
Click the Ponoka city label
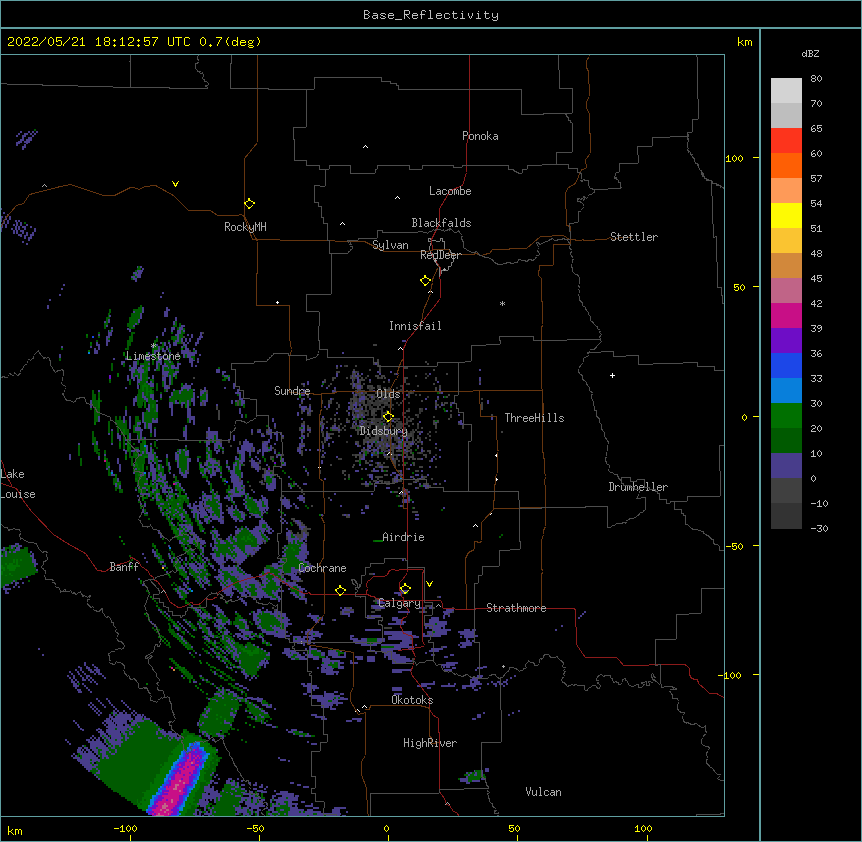click(x=480, y=136)
